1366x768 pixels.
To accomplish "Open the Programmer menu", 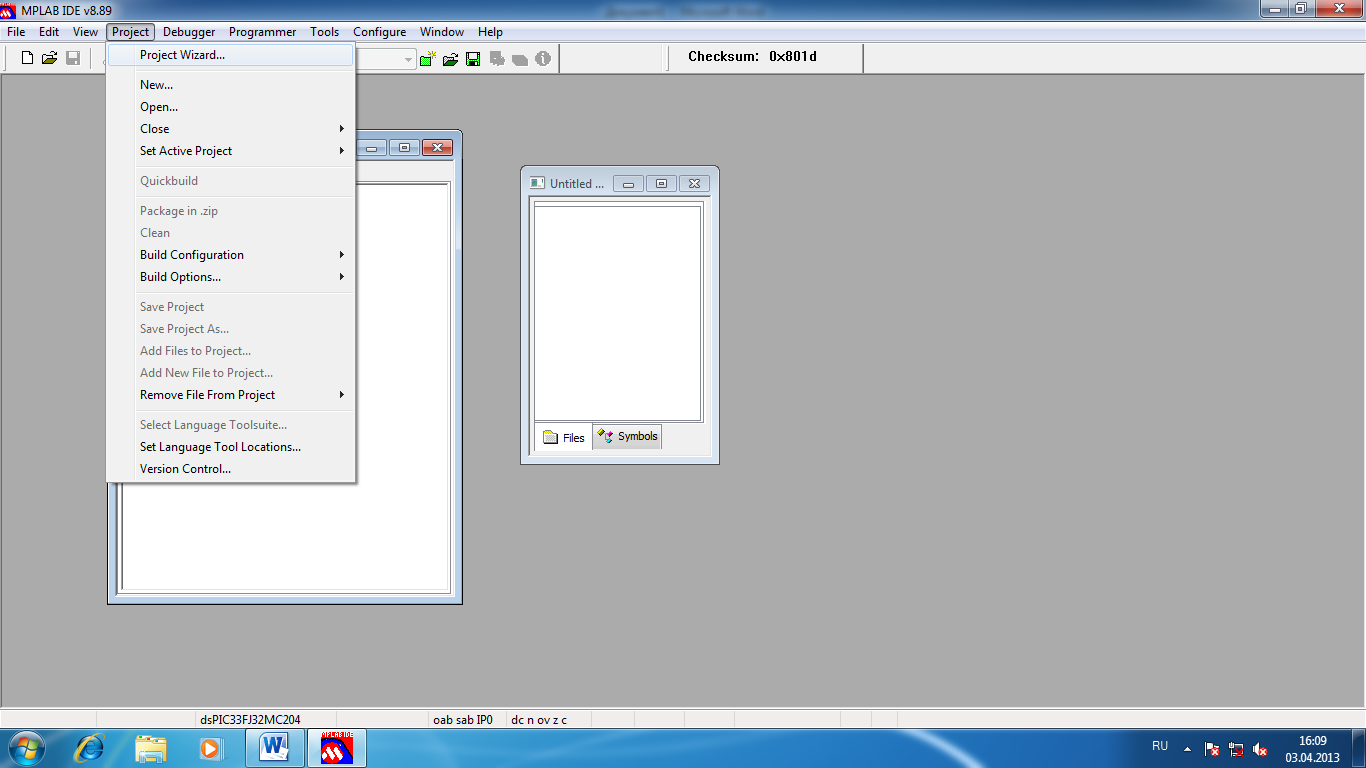I will pyautogui.click(x=263, y=32).
